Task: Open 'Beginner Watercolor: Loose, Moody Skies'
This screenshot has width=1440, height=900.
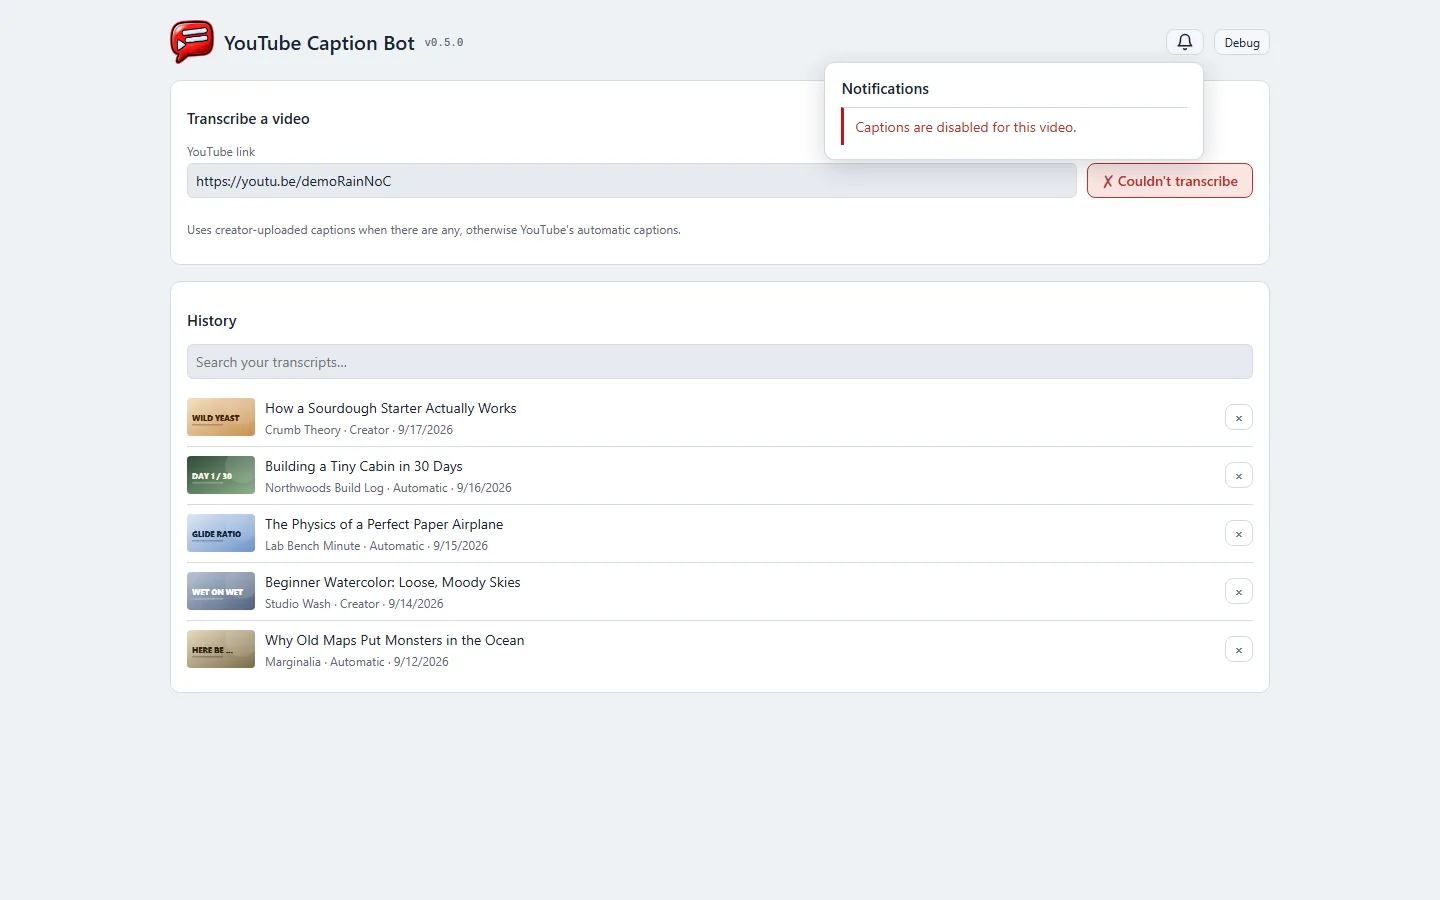Action: click(x=393, y=582)
